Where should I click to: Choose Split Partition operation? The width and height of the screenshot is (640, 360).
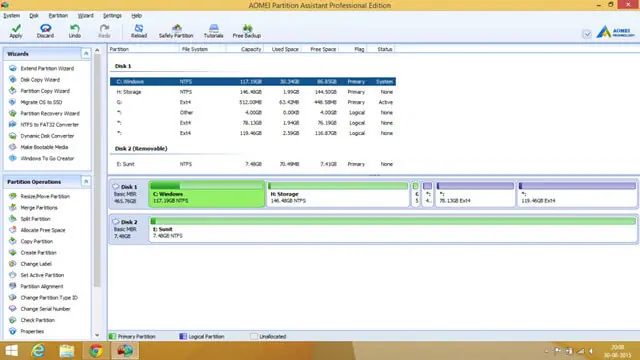click(x=35, y=219)
